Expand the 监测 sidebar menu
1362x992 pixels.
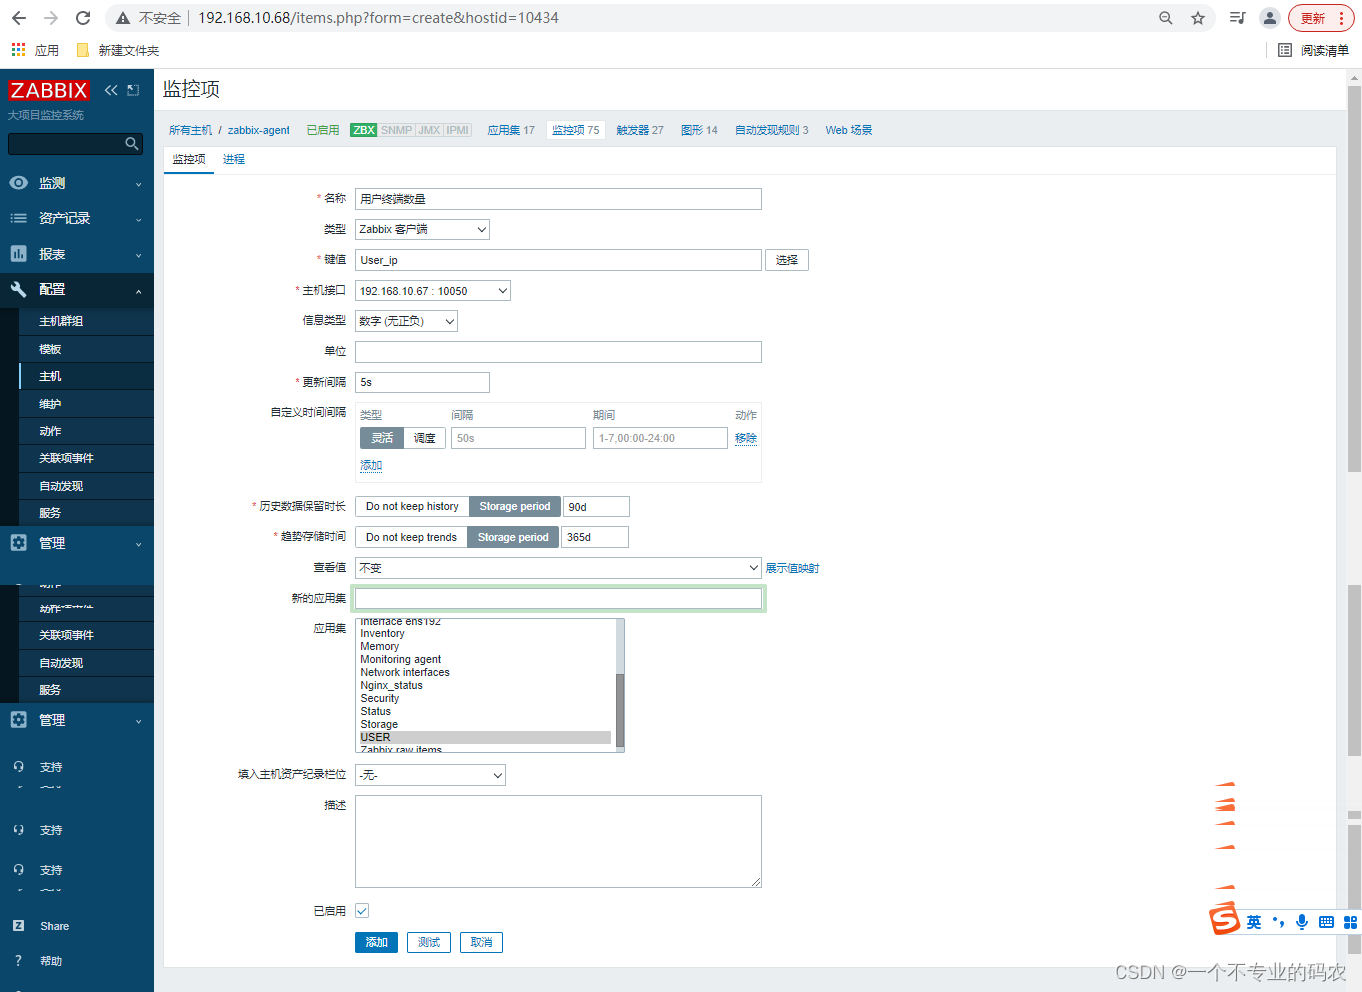pos(77,183)
